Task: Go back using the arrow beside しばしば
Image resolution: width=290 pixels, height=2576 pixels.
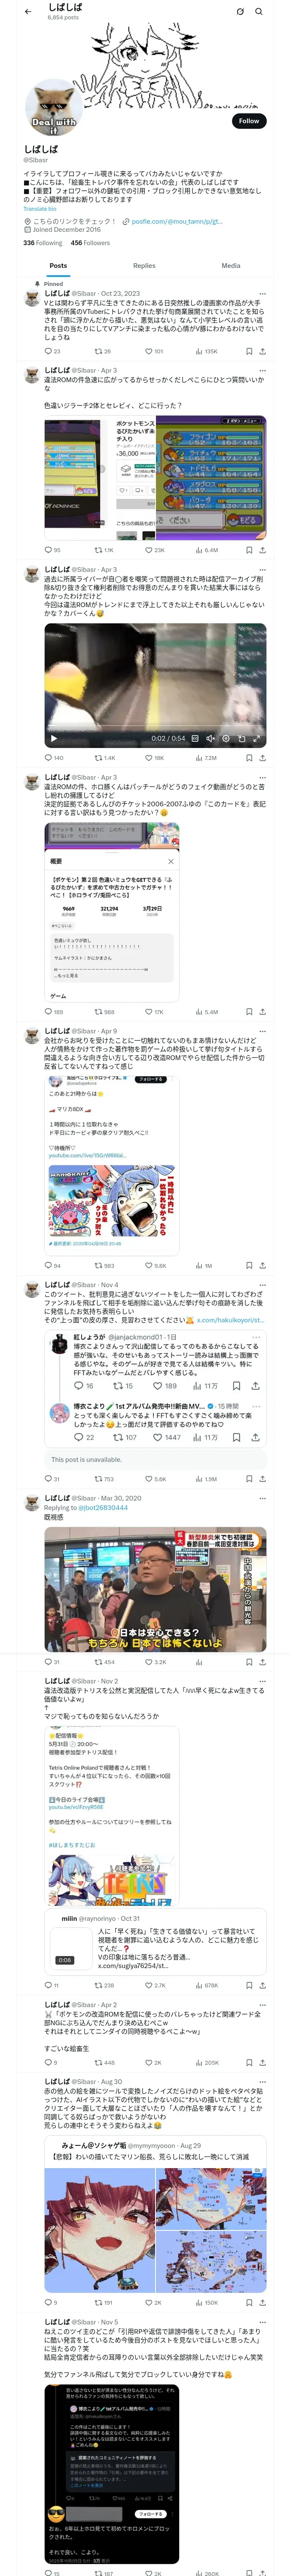Action: [x=28, y=11]
